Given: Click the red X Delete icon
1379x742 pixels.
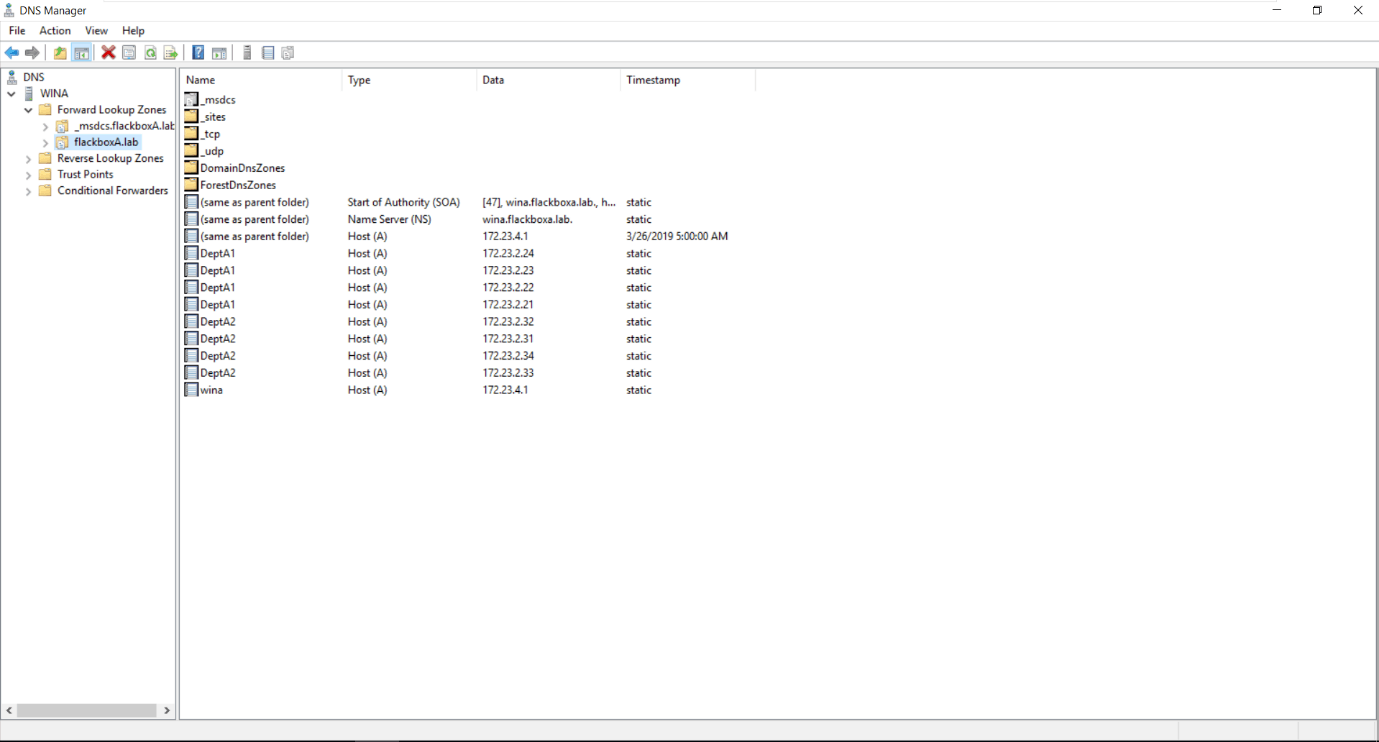Looking at the screenshot, I should coord(108,53).
